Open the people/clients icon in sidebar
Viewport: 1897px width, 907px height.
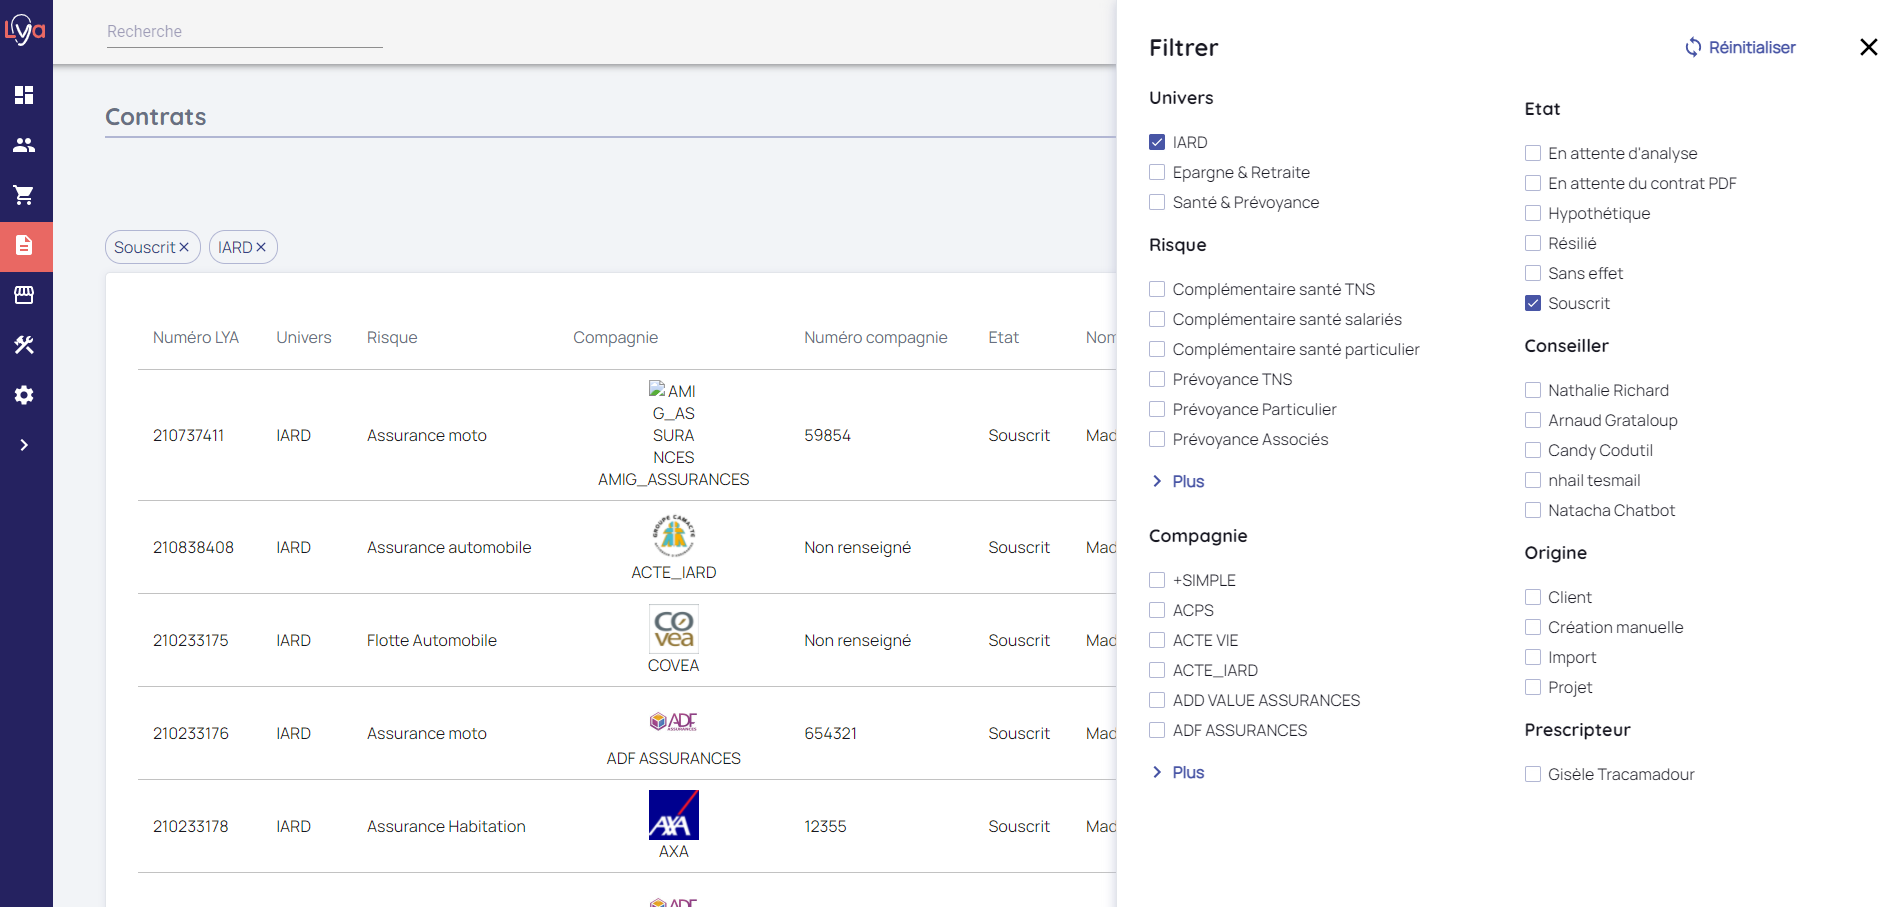pos(24,145)
